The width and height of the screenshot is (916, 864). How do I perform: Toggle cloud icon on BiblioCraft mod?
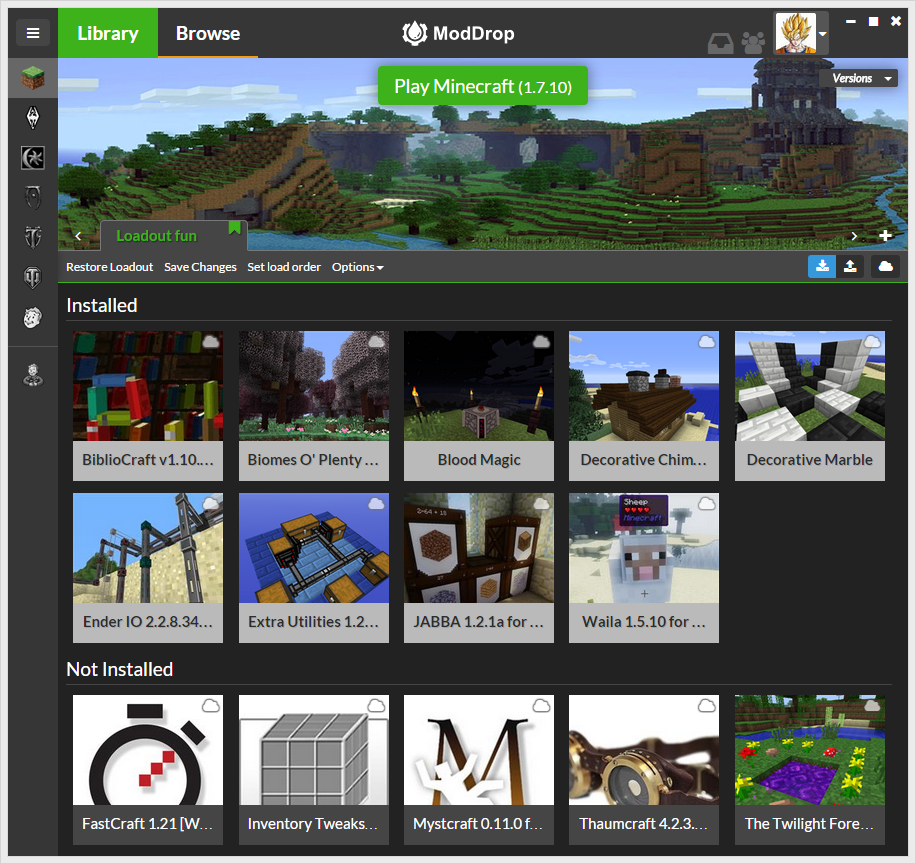point(210,341)
